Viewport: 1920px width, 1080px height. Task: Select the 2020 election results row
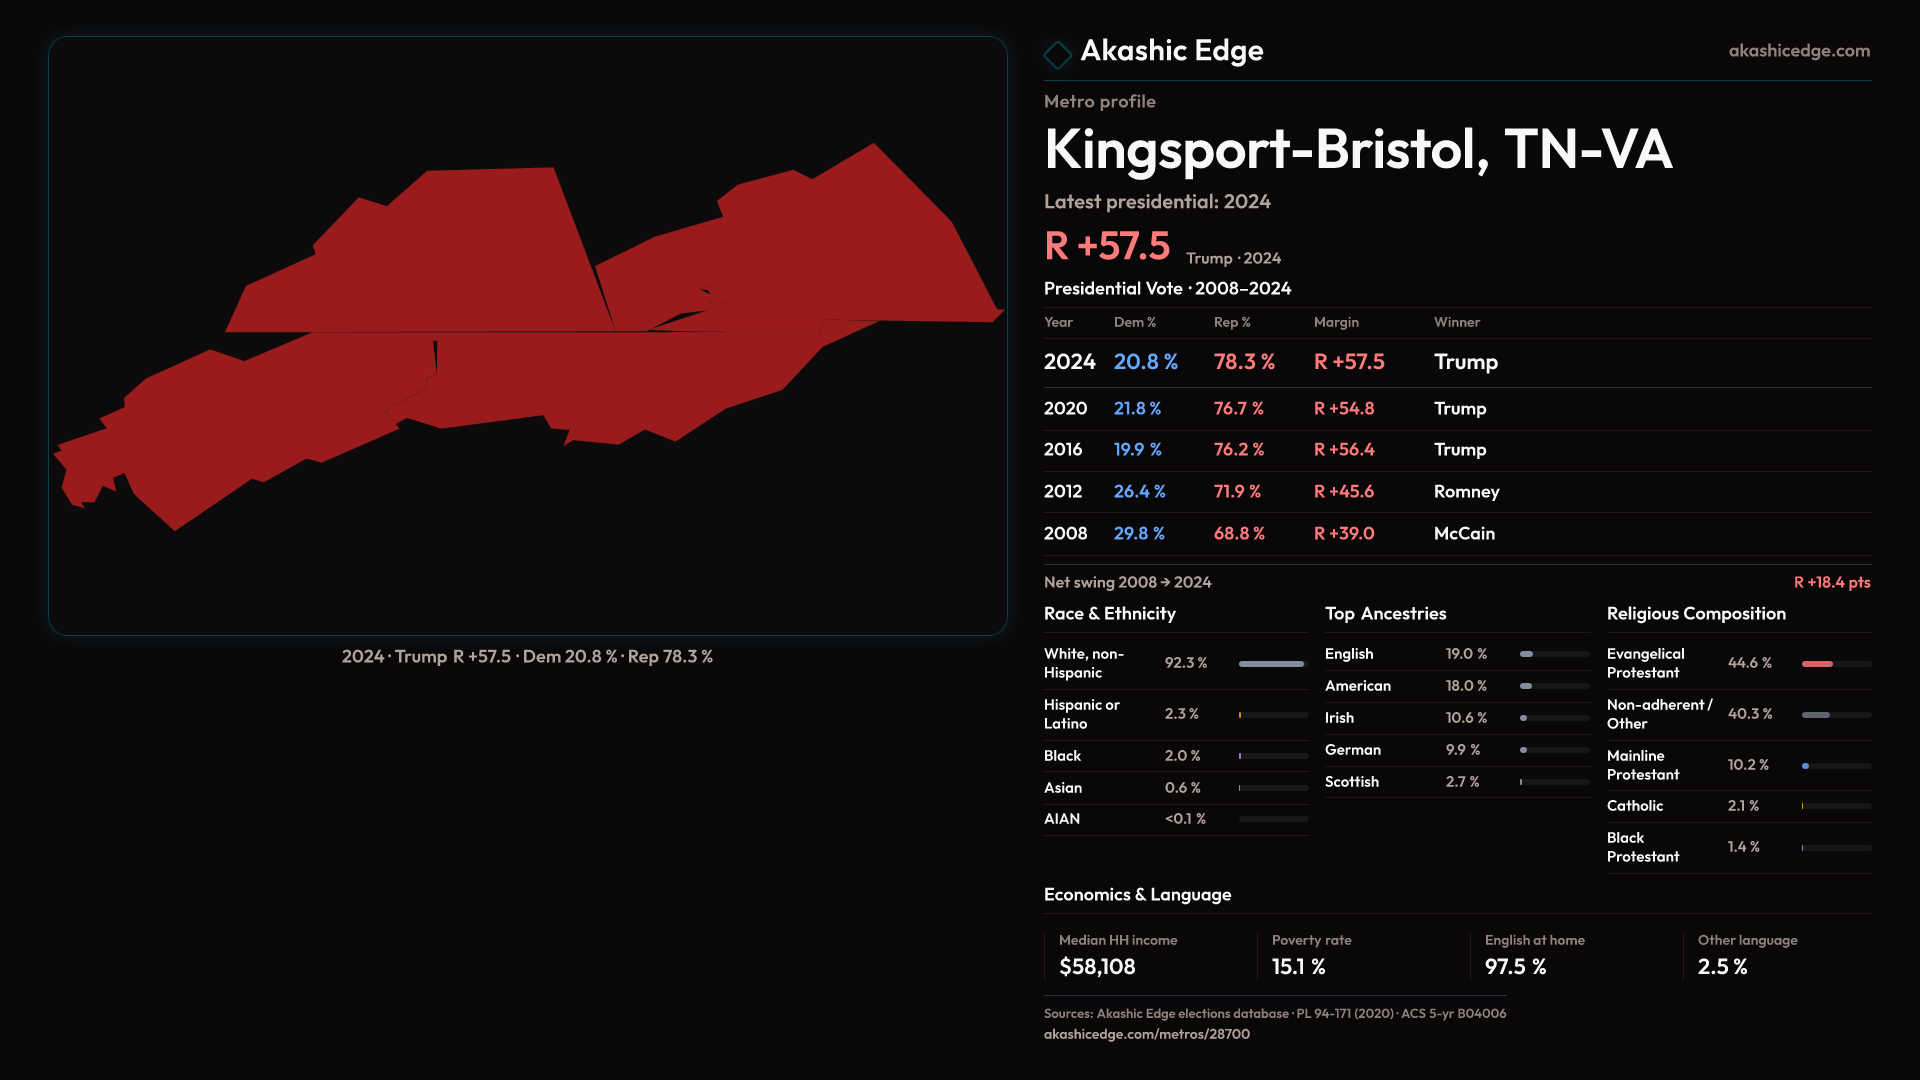pos(1456,409)
